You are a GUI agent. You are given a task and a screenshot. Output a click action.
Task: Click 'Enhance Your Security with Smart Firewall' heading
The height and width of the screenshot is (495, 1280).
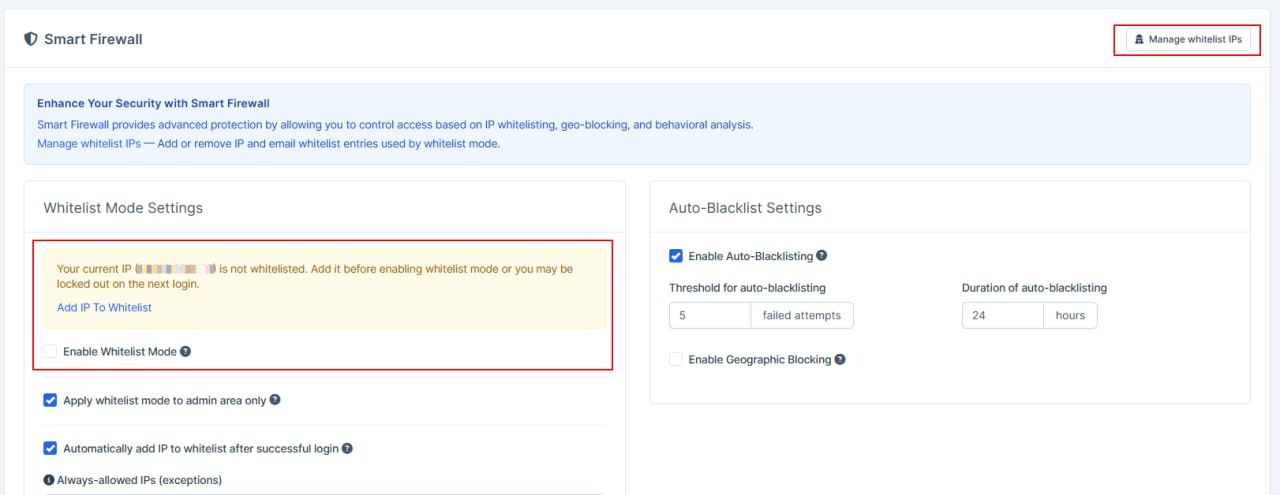click(x=153, y=103)
